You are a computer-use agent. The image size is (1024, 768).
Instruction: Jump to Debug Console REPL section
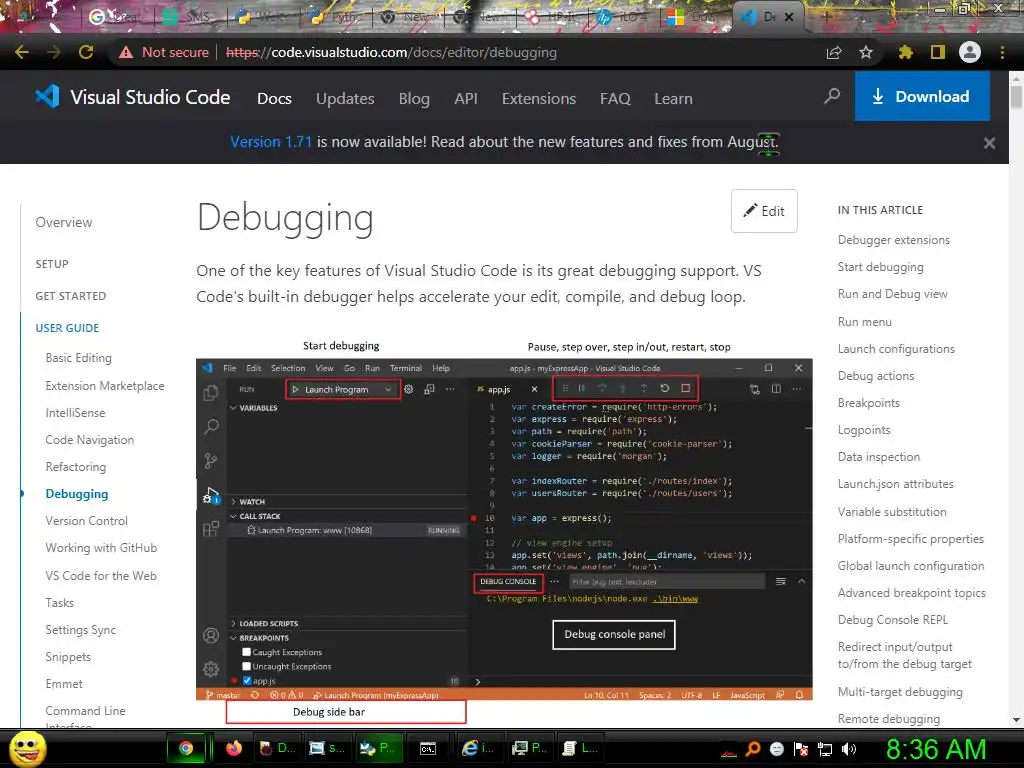pyautogui.click(x=893, y=620)
